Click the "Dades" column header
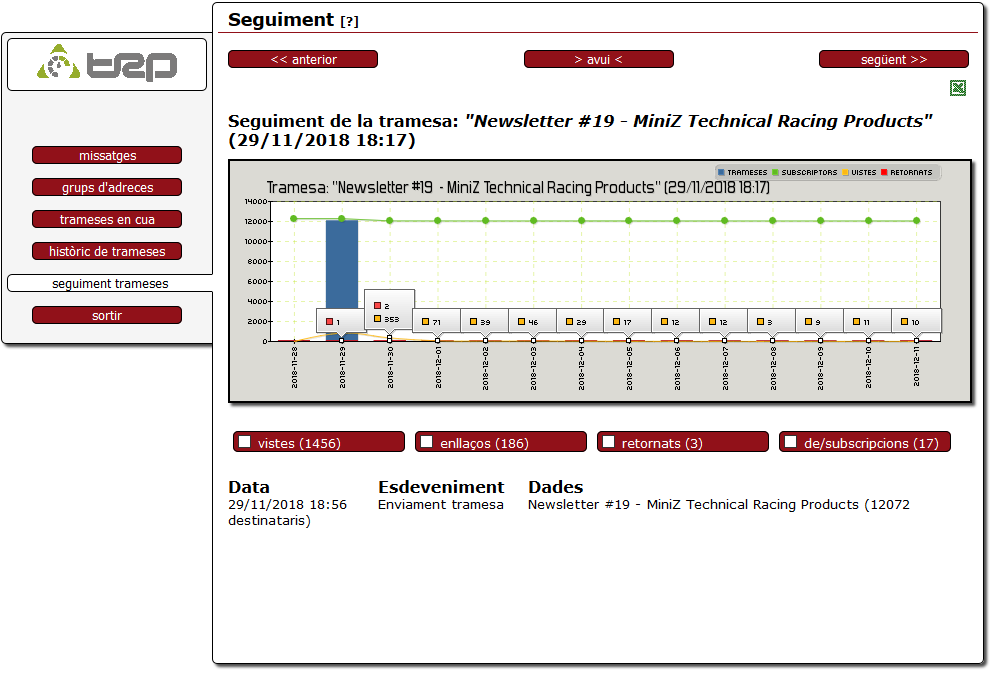This screenshot has height=674, width=997. [556, 487]
